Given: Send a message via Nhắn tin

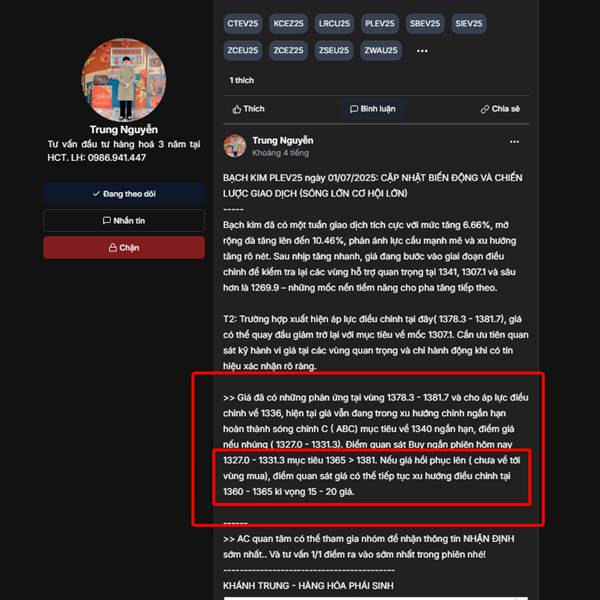Looking at the screenshot, I should tap(124, 220).
